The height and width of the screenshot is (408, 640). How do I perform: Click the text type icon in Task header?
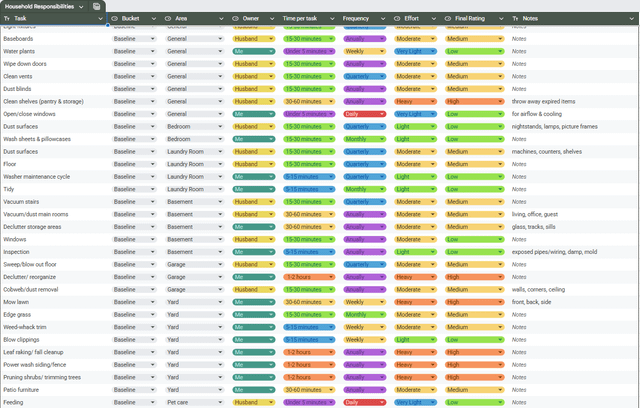7,18
